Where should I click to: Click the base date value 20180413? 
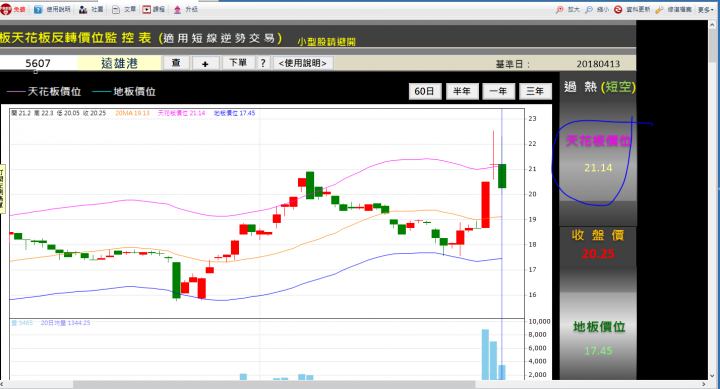coord(598,64)
